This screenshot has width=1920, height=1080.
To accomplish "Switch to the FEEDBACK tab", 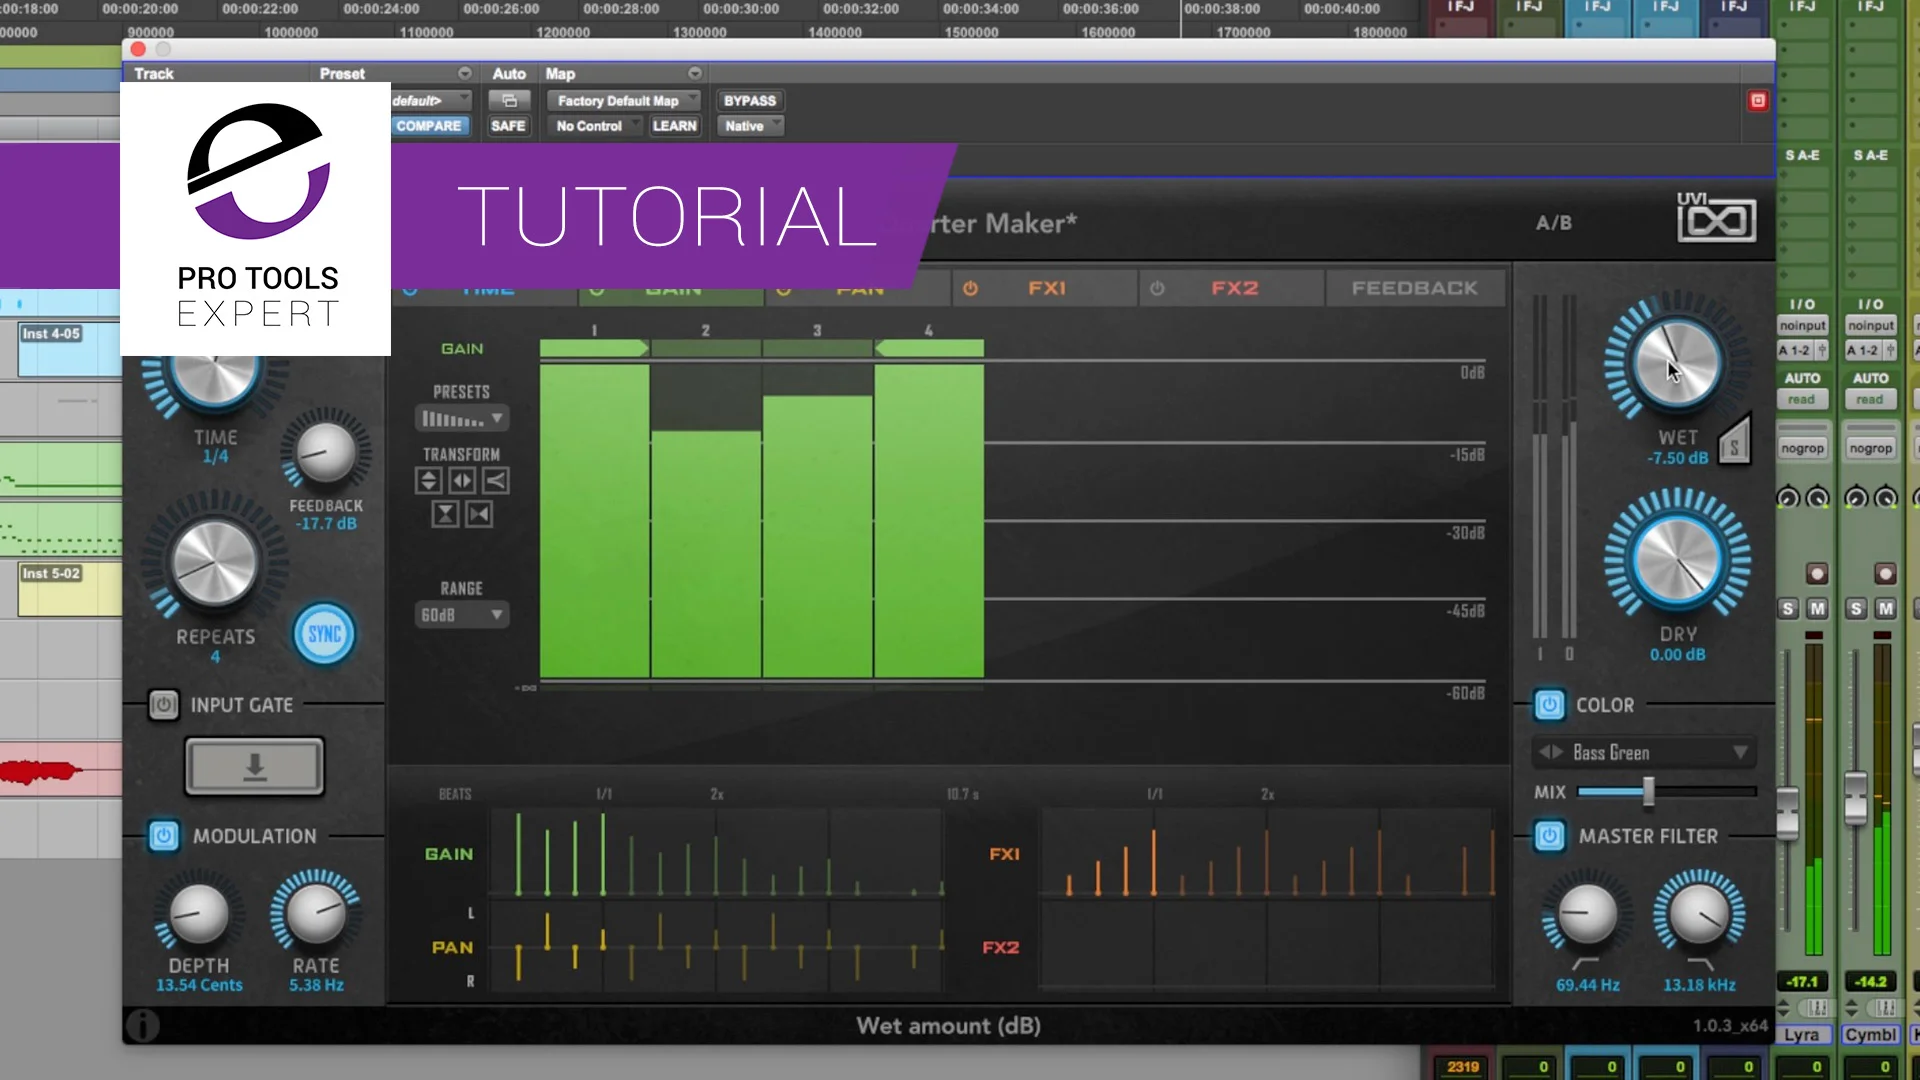I will point(1415,288).
